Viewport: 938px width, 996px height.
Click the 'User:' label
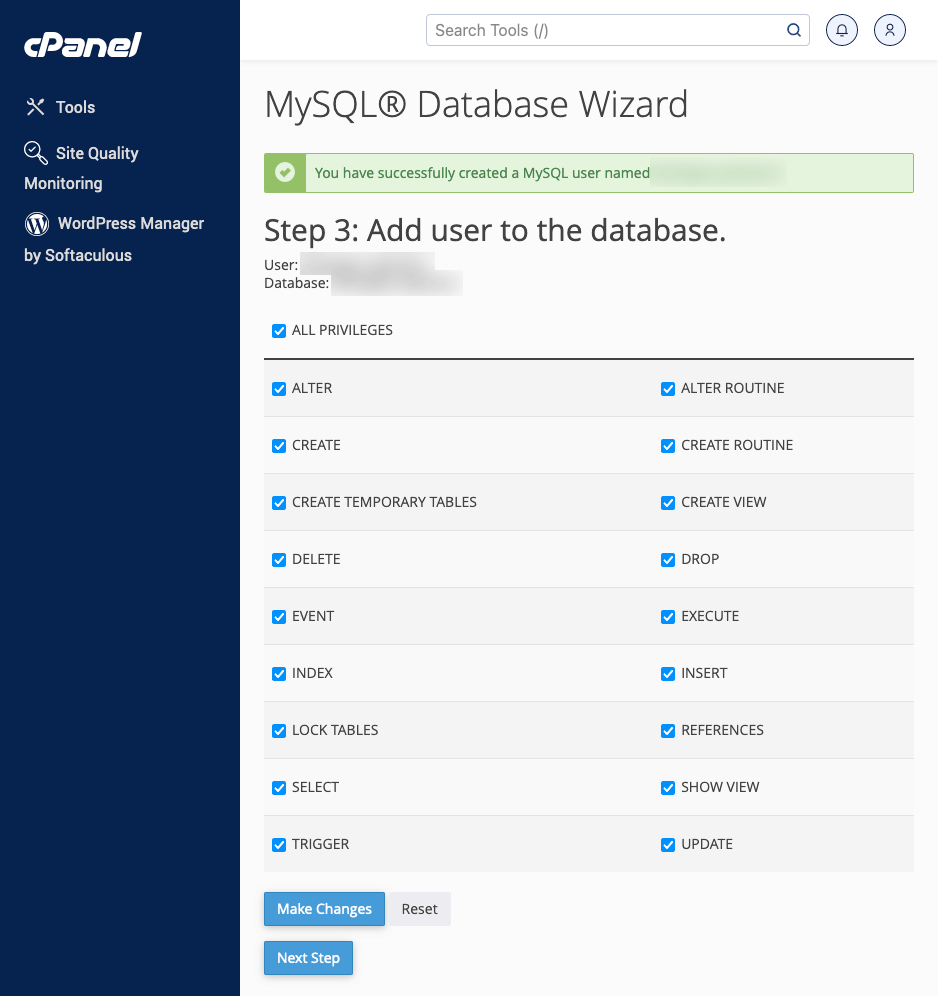[x=281, y=265]
